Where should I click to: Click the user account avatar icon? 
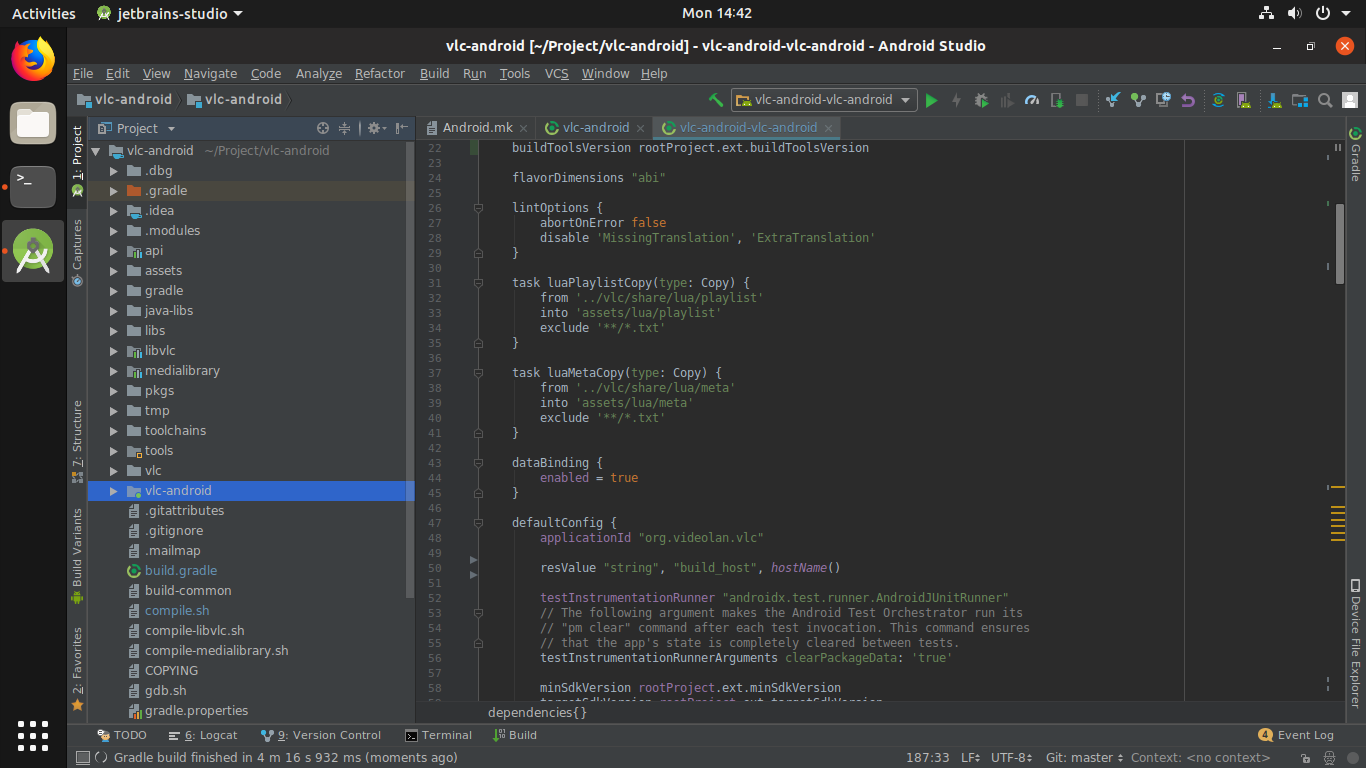click(x=1350, y=100)
